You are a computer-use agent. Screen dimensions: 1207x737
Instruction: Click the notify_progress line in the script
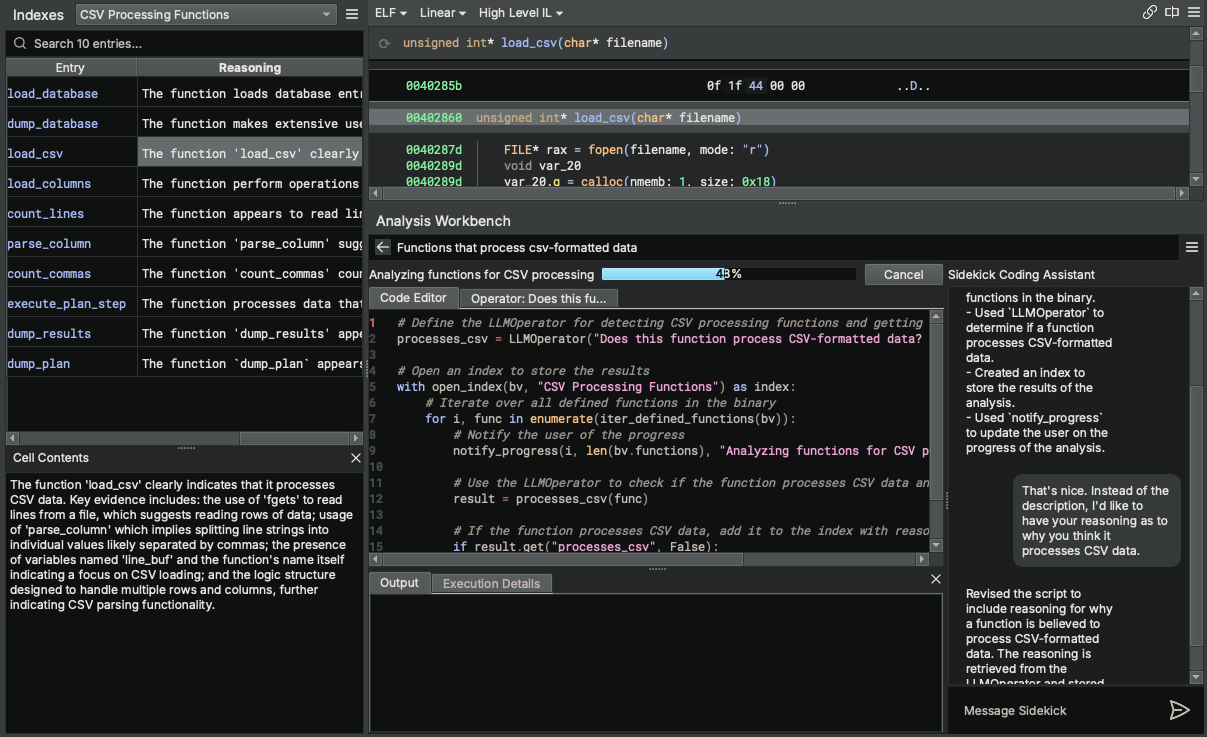[691, 451]
